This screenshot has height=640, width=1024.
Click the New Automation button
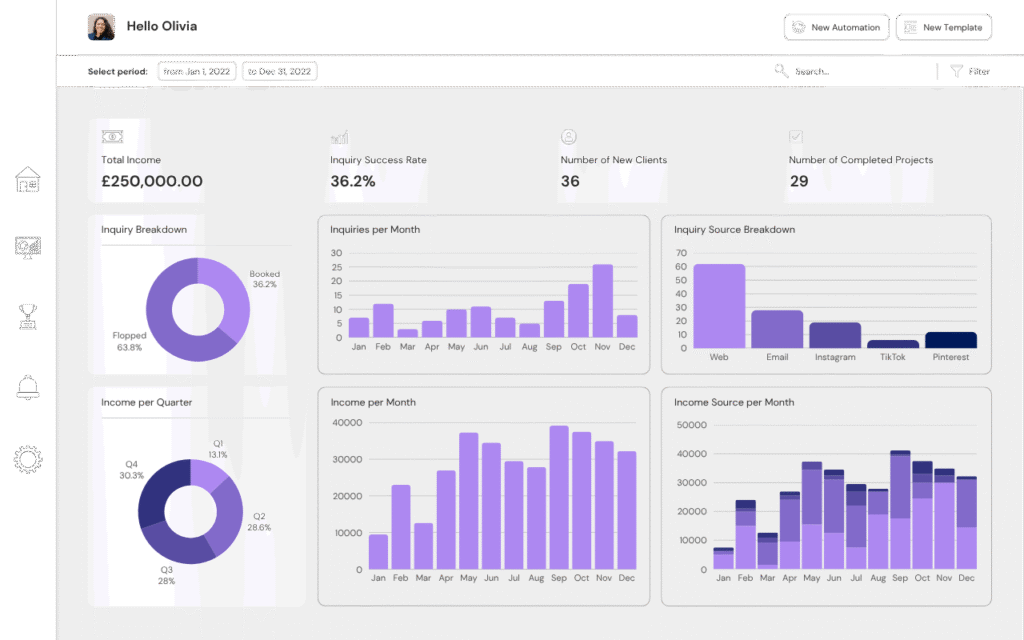coord(836,27)
